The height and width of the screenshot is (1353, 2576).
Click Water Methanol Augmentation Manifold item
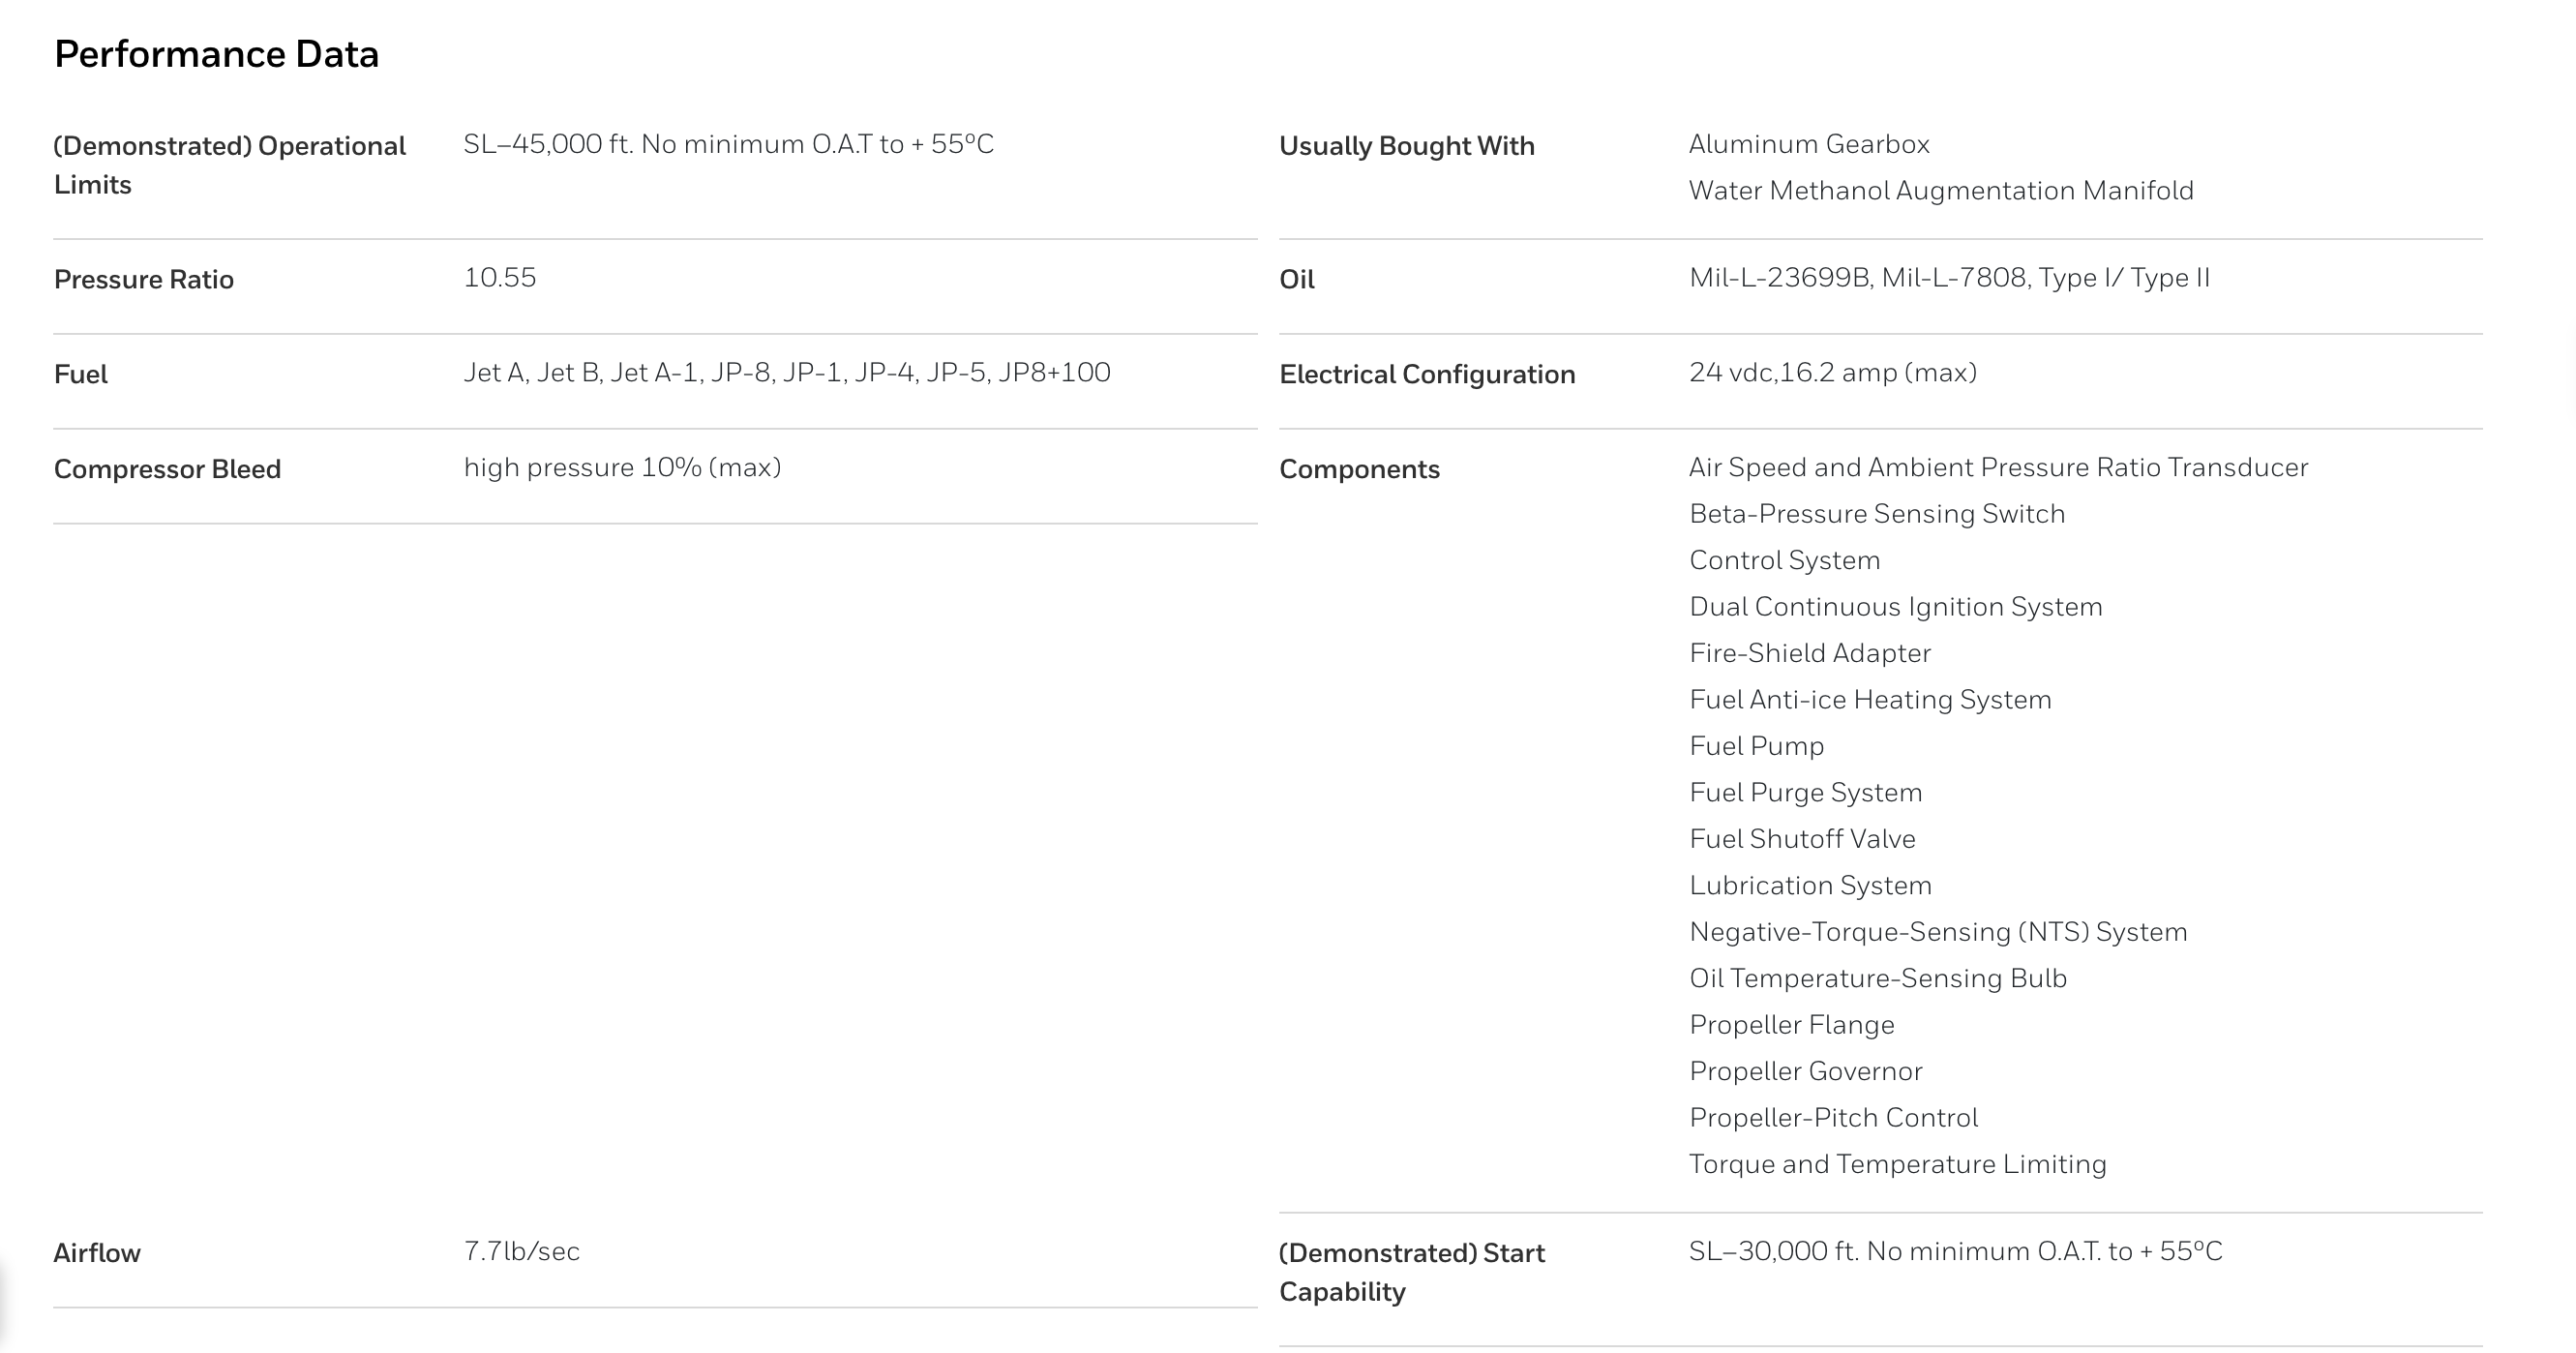pyautogui.click(x=1940, y=190)
